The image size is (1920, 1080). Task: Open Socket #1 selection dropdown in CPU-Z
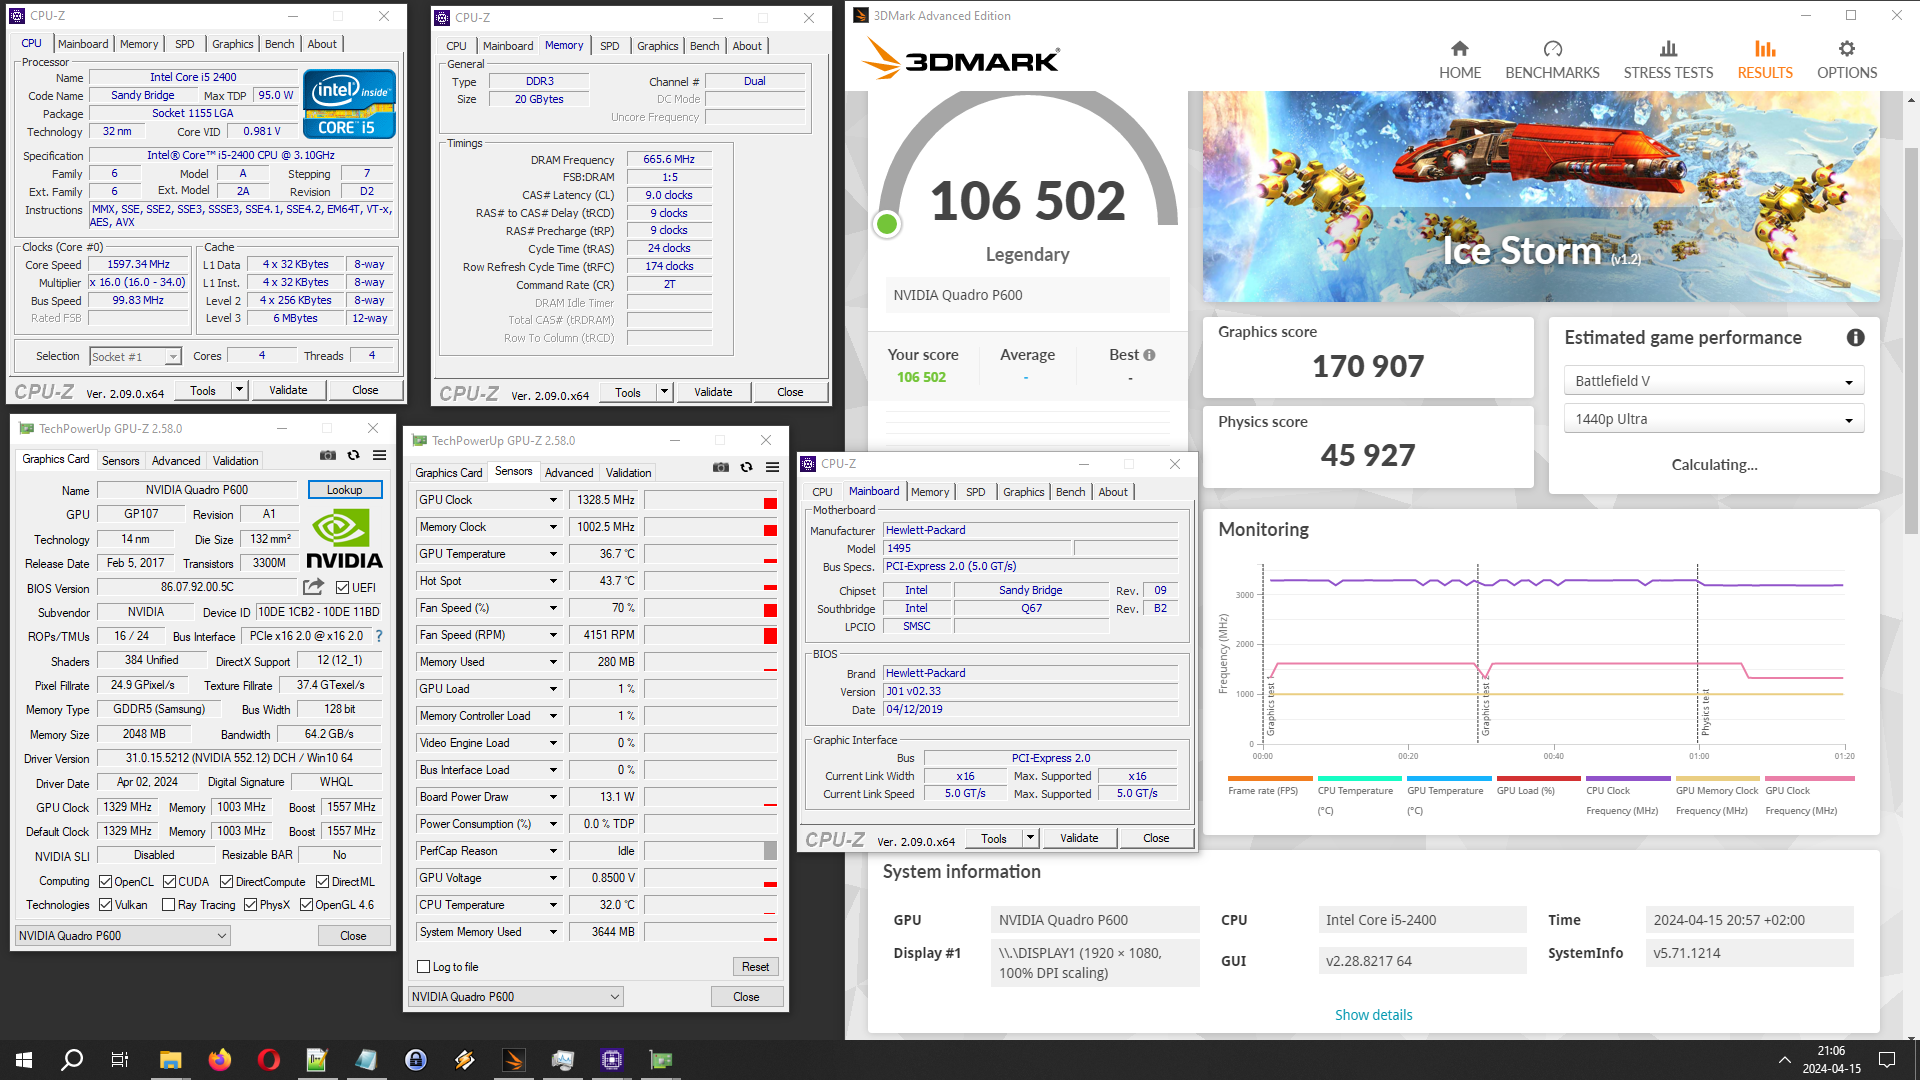tap(135, 357)
